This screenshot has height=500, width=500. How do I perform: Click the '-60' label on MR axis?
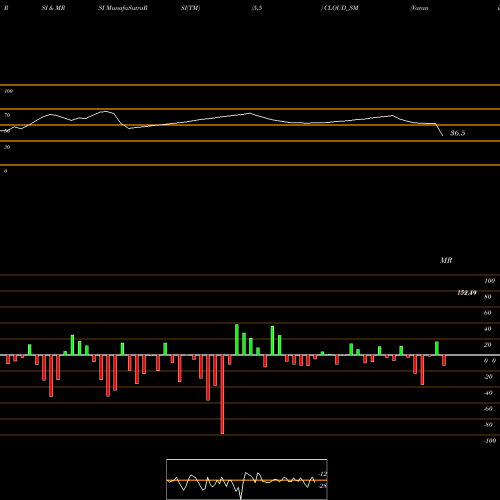(488, 409)
